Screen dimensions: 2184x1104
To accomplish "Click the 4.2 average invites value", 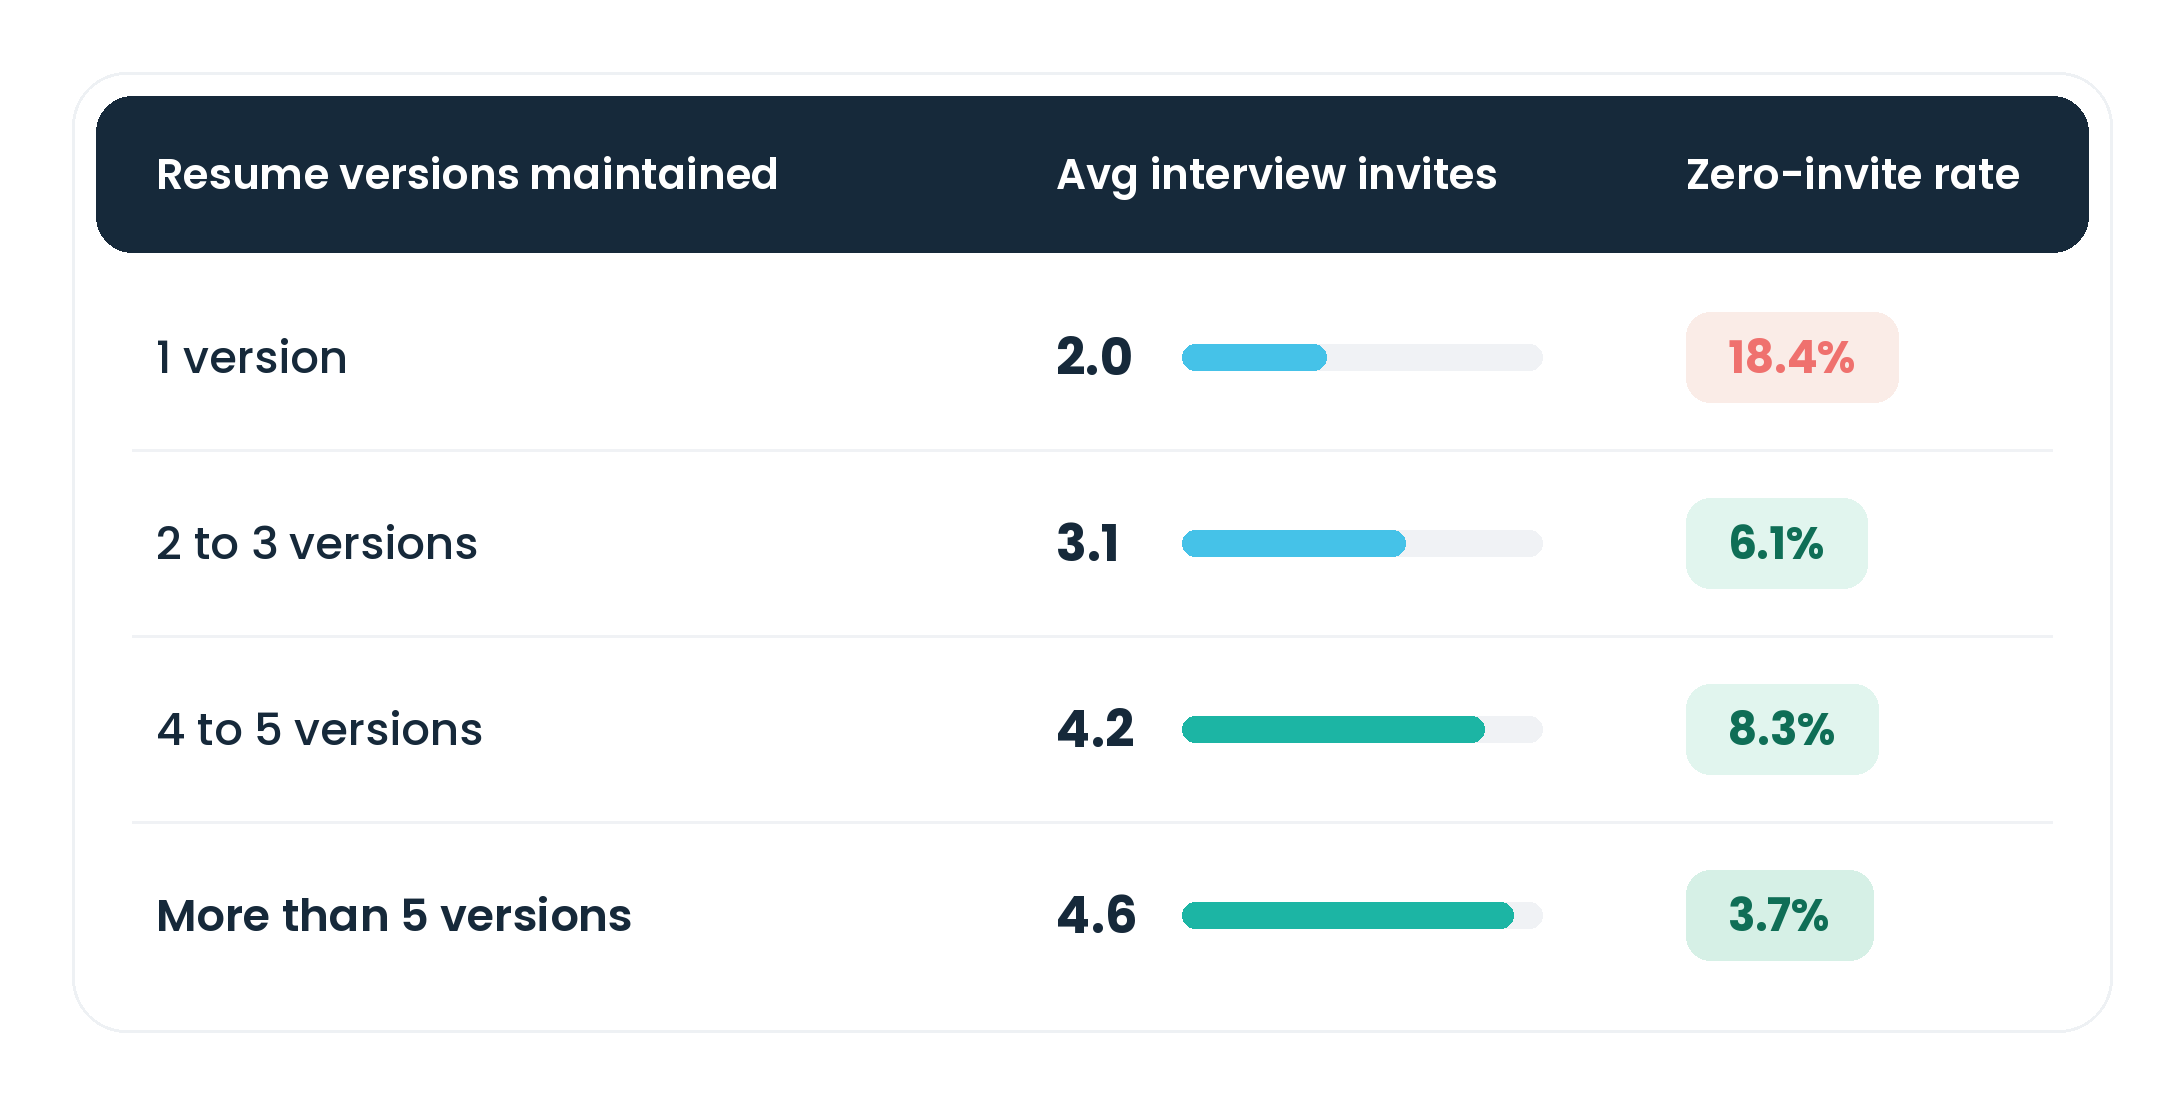I will pyautogui.click(x=1095, y=729).
